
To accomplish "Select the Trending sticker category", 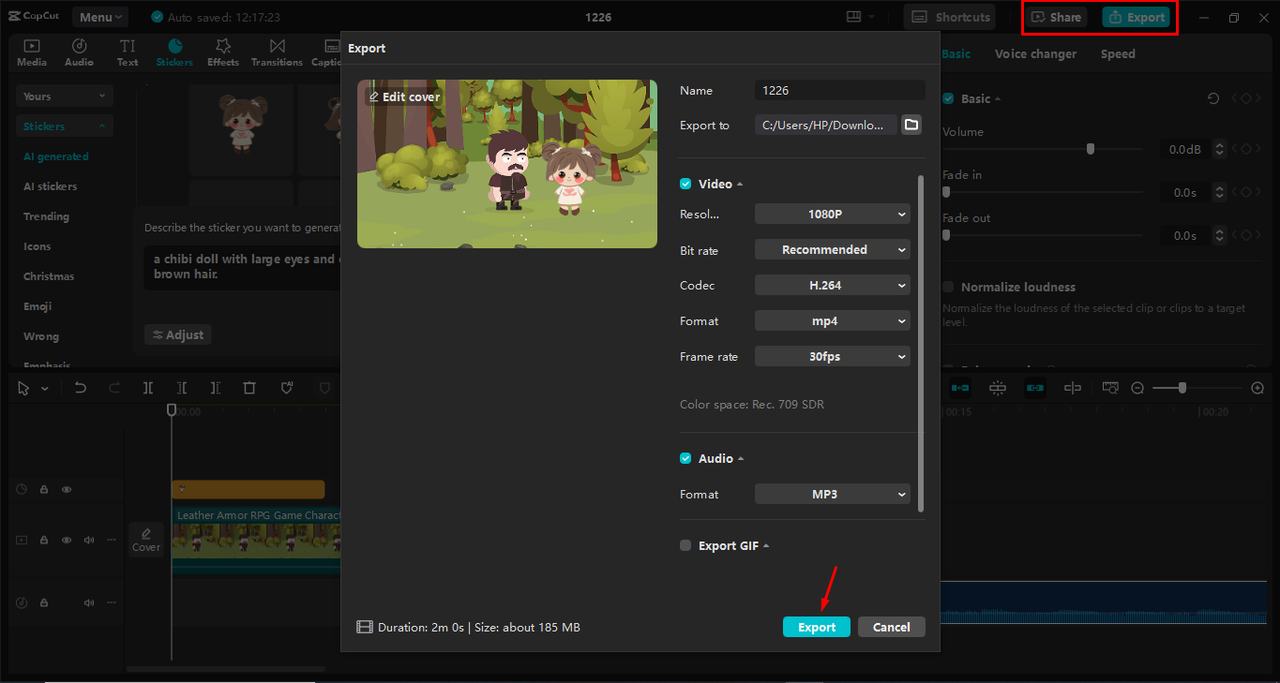I will pos(46,217).
